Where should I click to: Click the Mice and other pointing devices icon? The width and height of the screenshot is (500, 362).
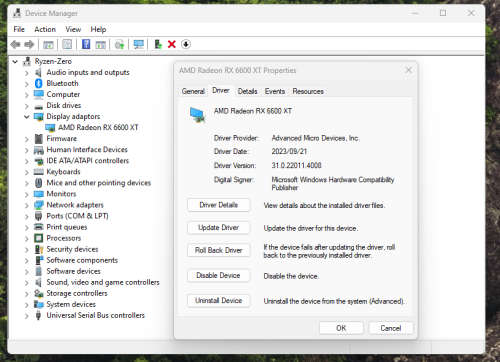(x=39, y=183)
